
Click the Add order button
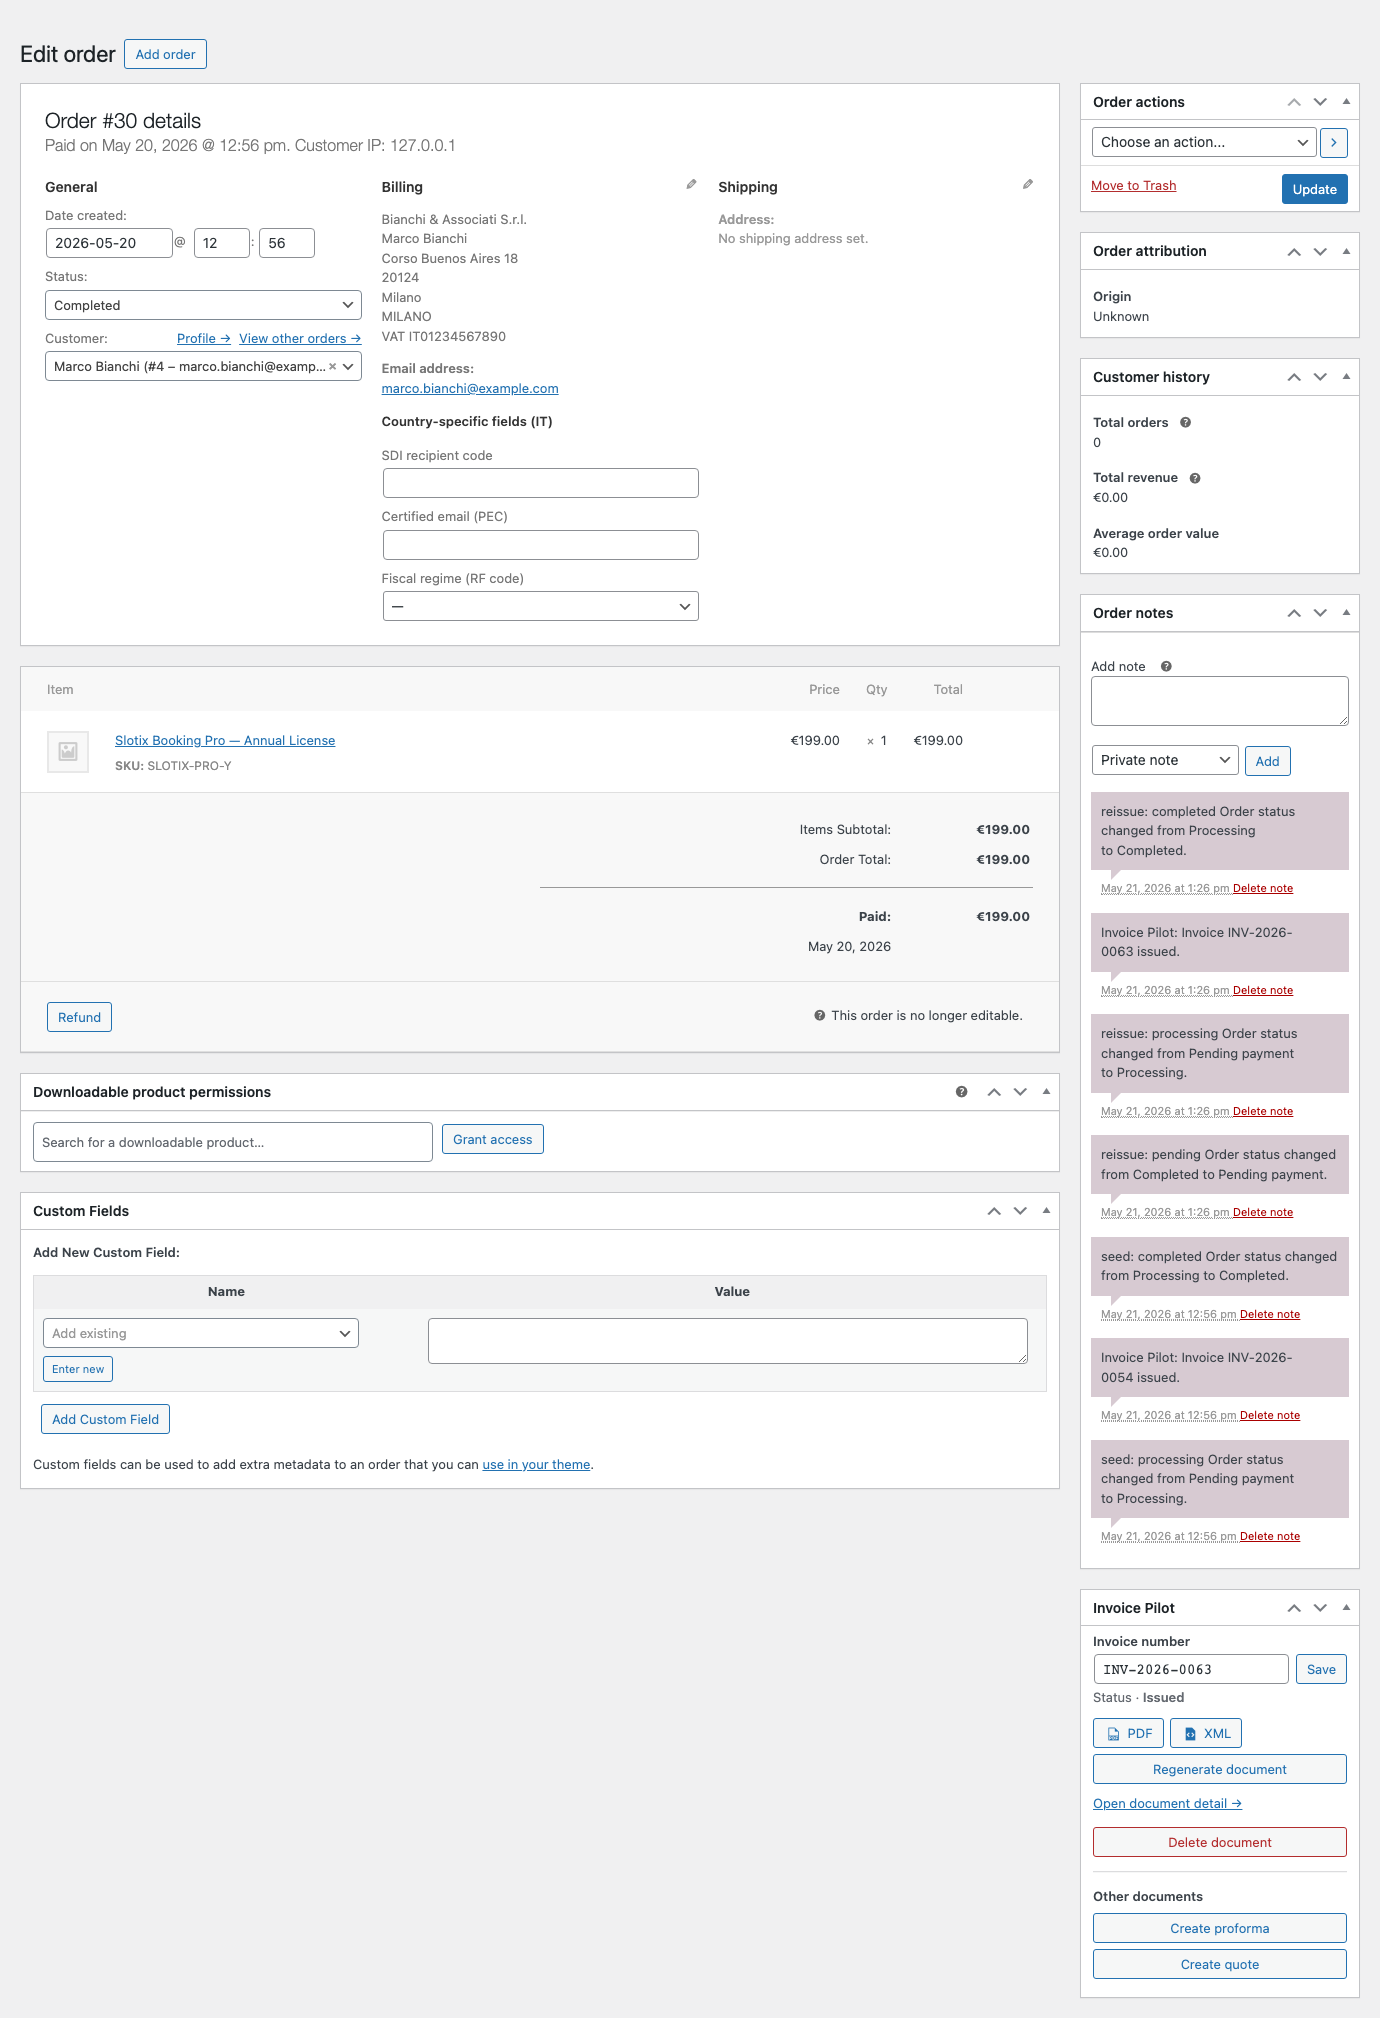[165, 54]
